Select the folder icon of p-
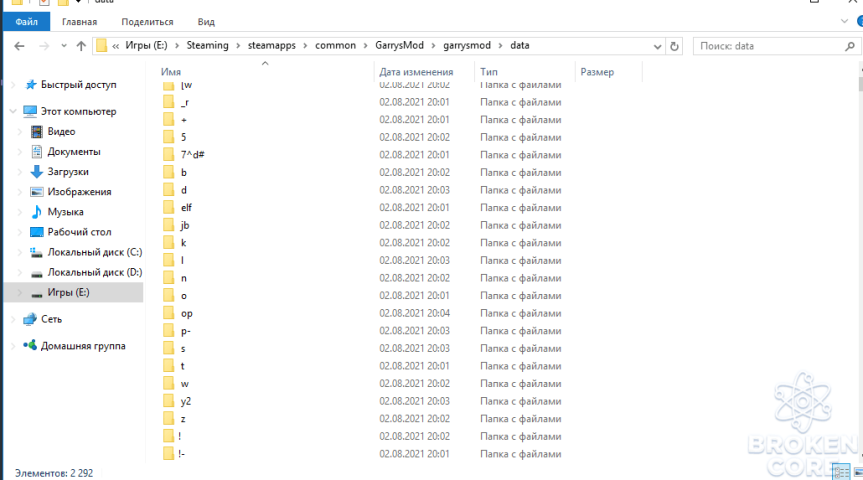The image size is (863, 480). pos(168,331)
